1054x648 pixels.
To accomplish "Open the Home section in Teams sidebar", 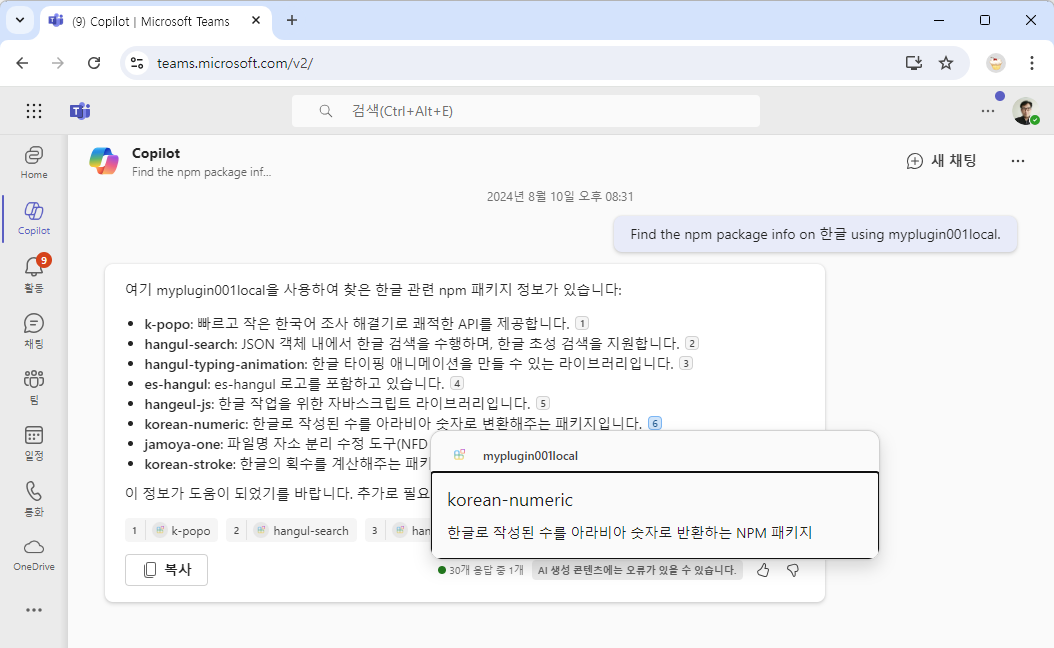I will tap(34, 163).
